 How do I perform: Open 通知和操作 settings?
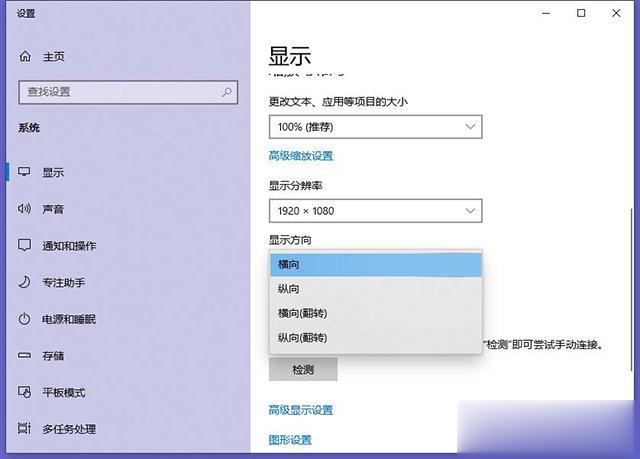(x=69, y=246)
